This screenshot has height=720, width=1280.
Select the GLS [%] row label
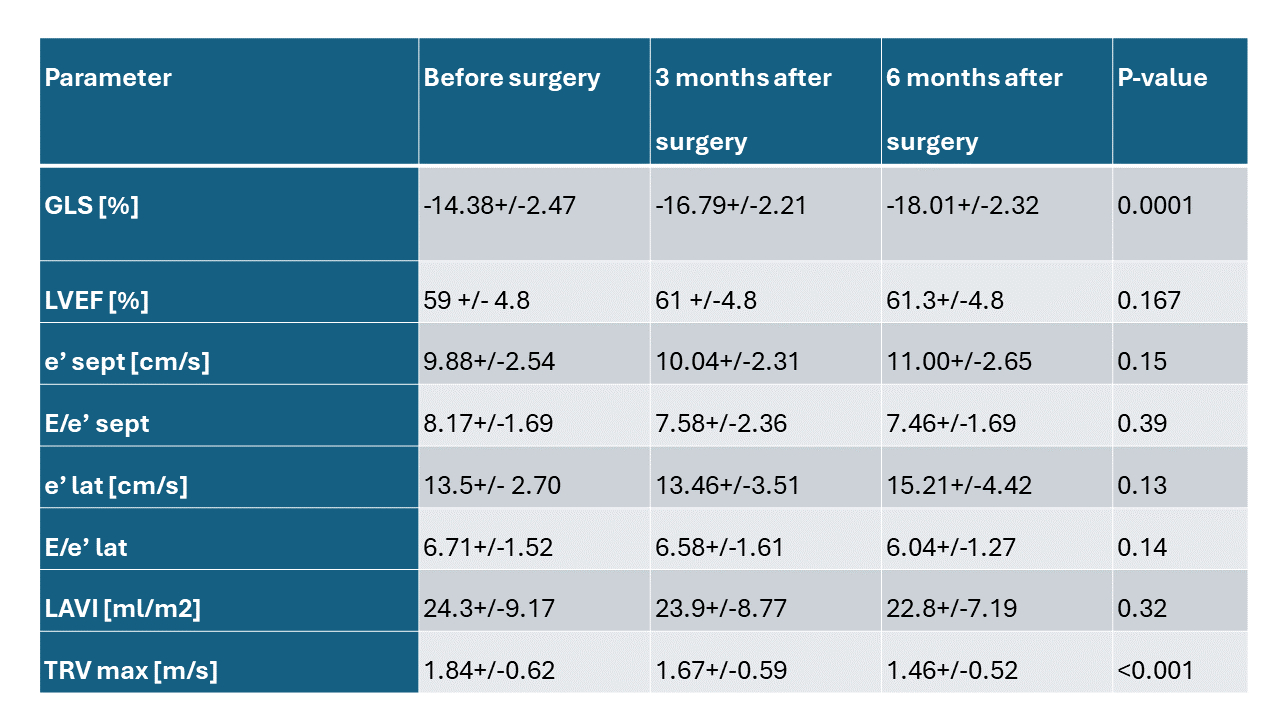92,206
